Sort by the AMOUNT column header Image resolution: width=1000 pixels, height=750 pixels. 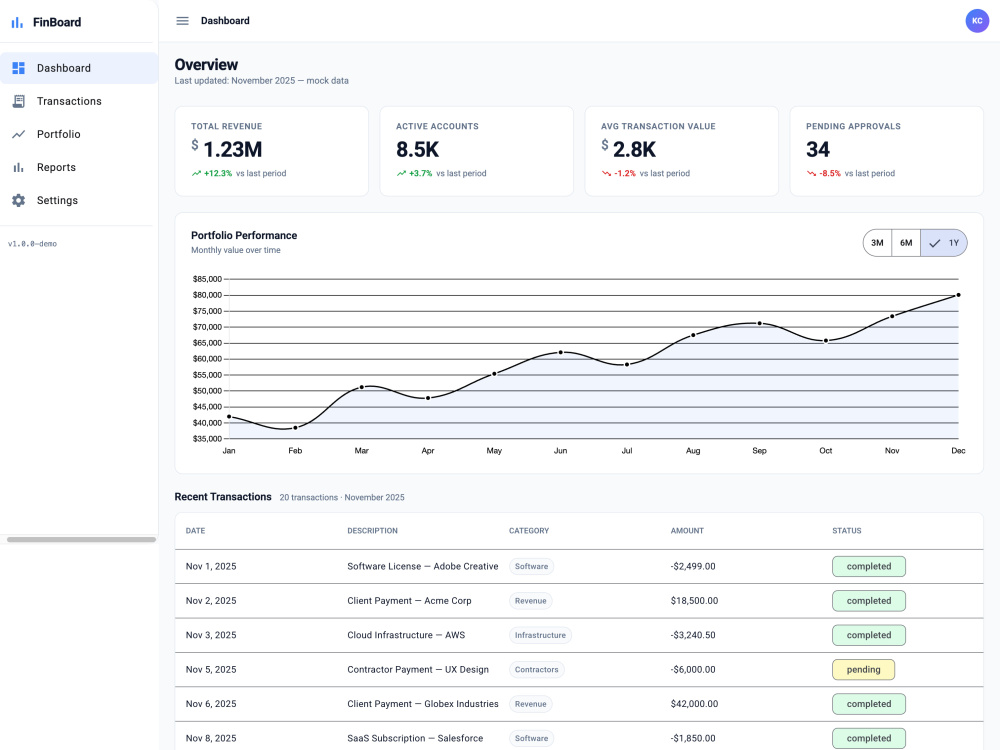click(x=687, y=531)
